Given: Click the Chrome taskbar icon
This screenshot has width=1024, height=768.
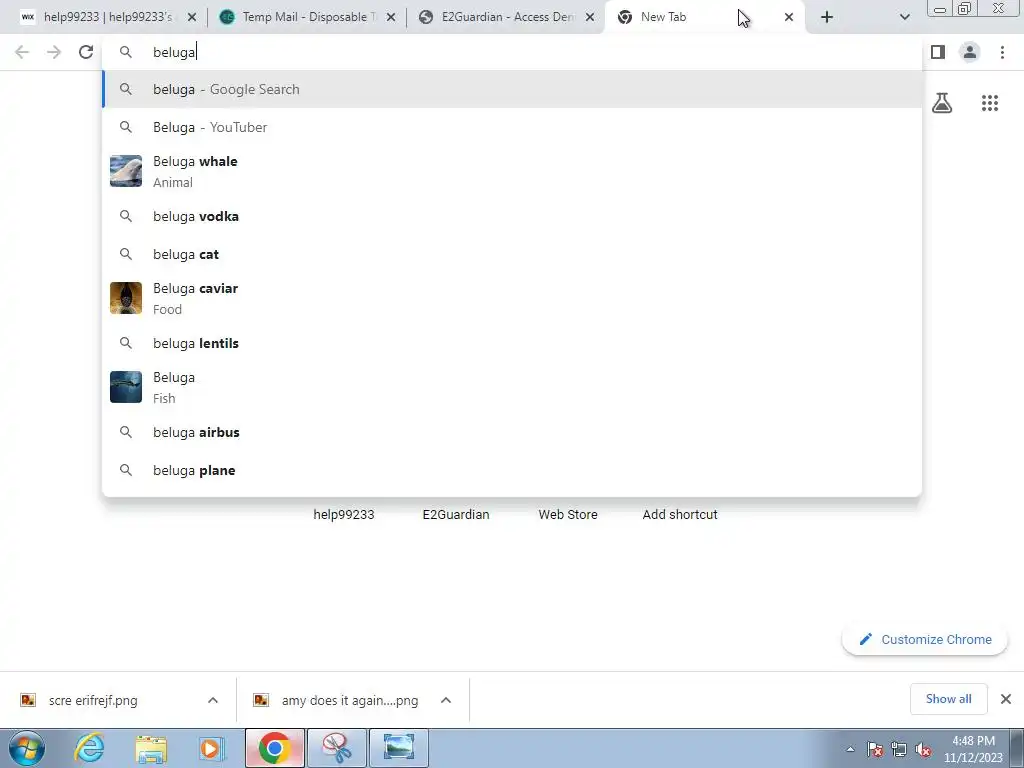Looking at the screenshot, I should [x=274, y=748].
